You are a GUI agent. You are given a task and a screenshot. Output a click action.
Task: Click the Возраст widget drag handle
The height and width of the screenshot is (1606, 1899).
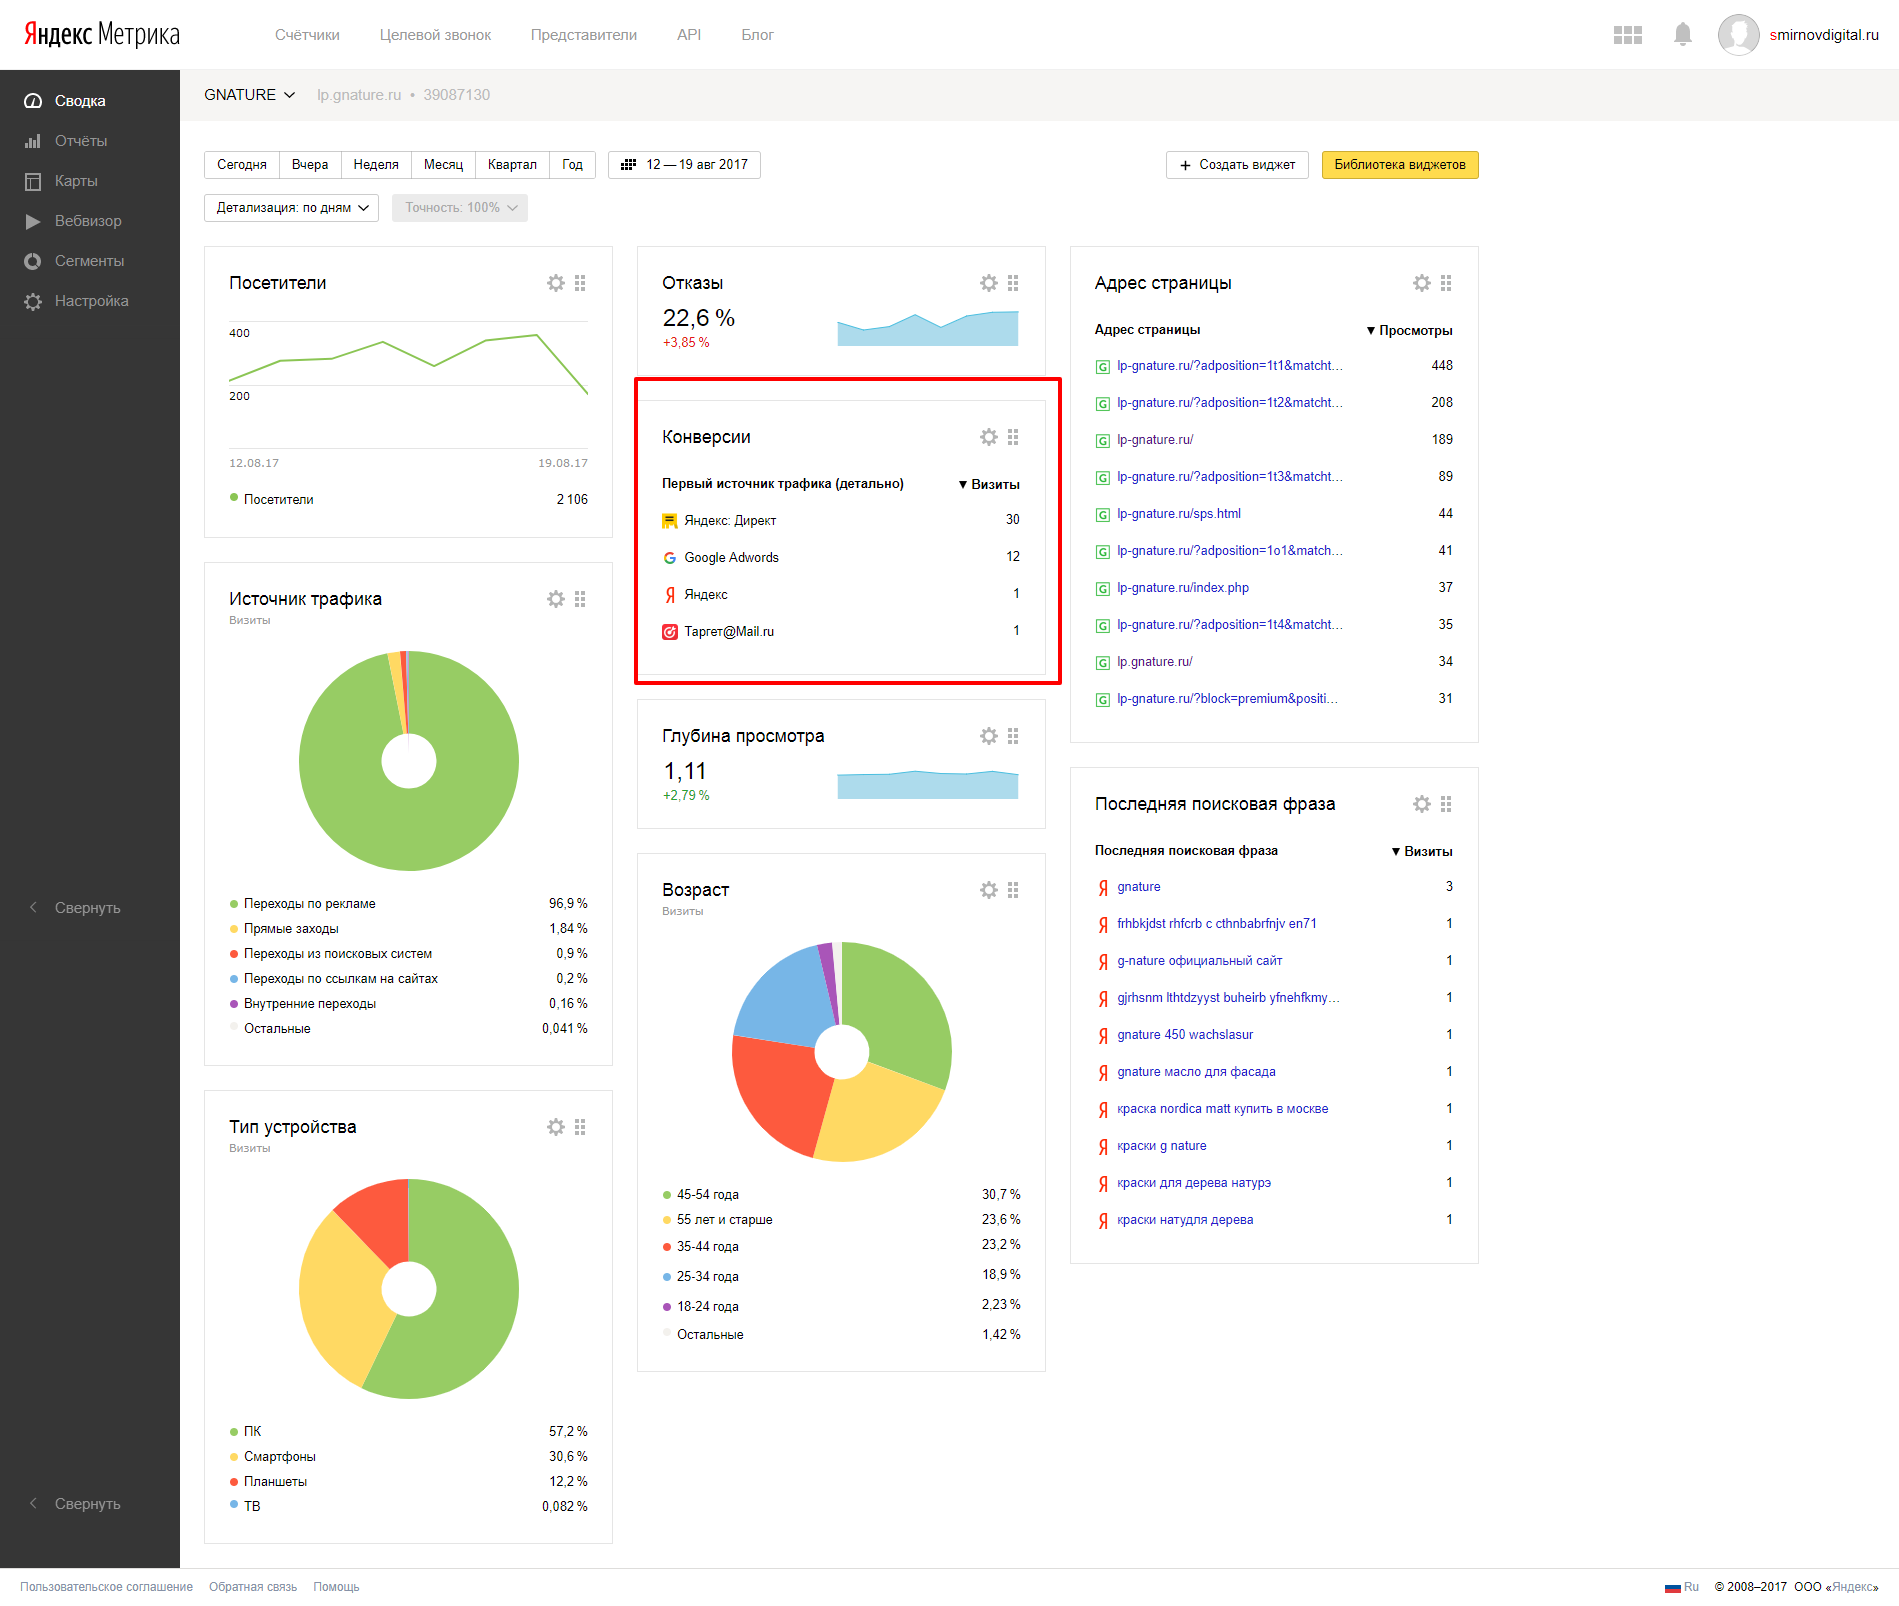[x=1013, y=890]
